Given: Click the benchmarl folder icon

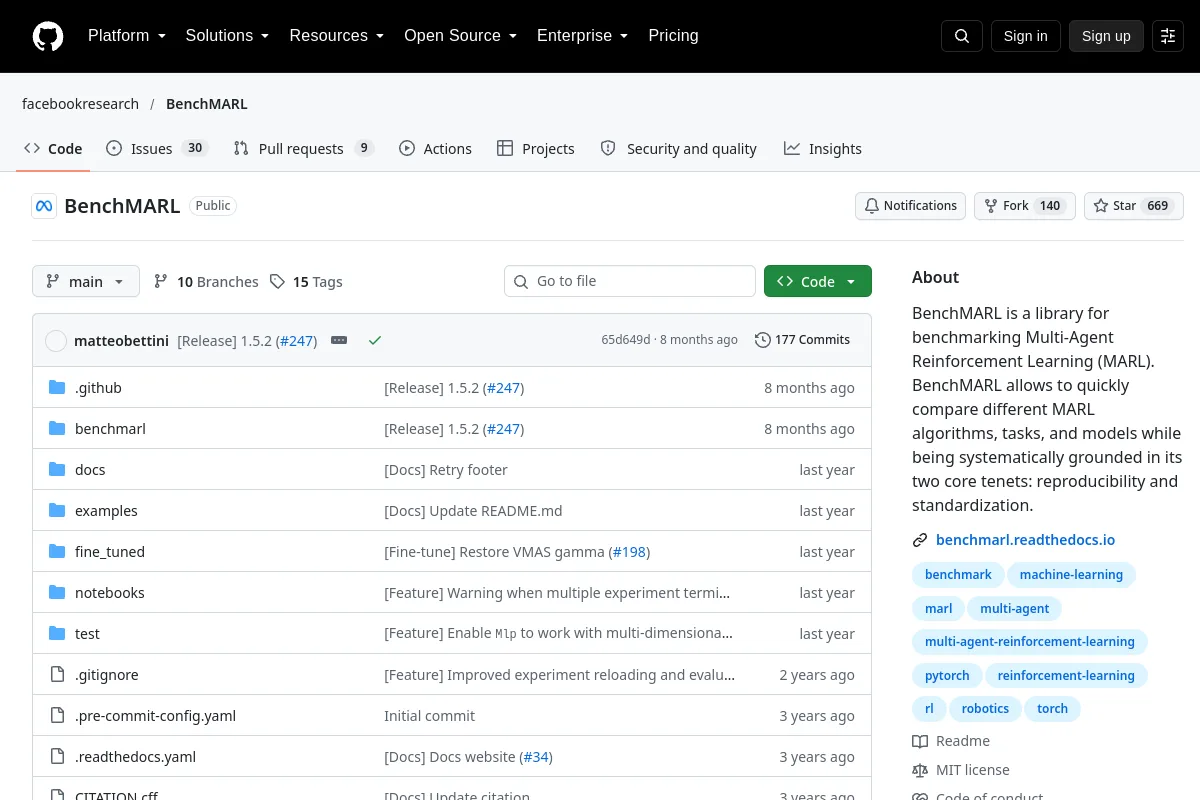Looking at the screenshot, I should pyautogui.click(x=57, y=429).
